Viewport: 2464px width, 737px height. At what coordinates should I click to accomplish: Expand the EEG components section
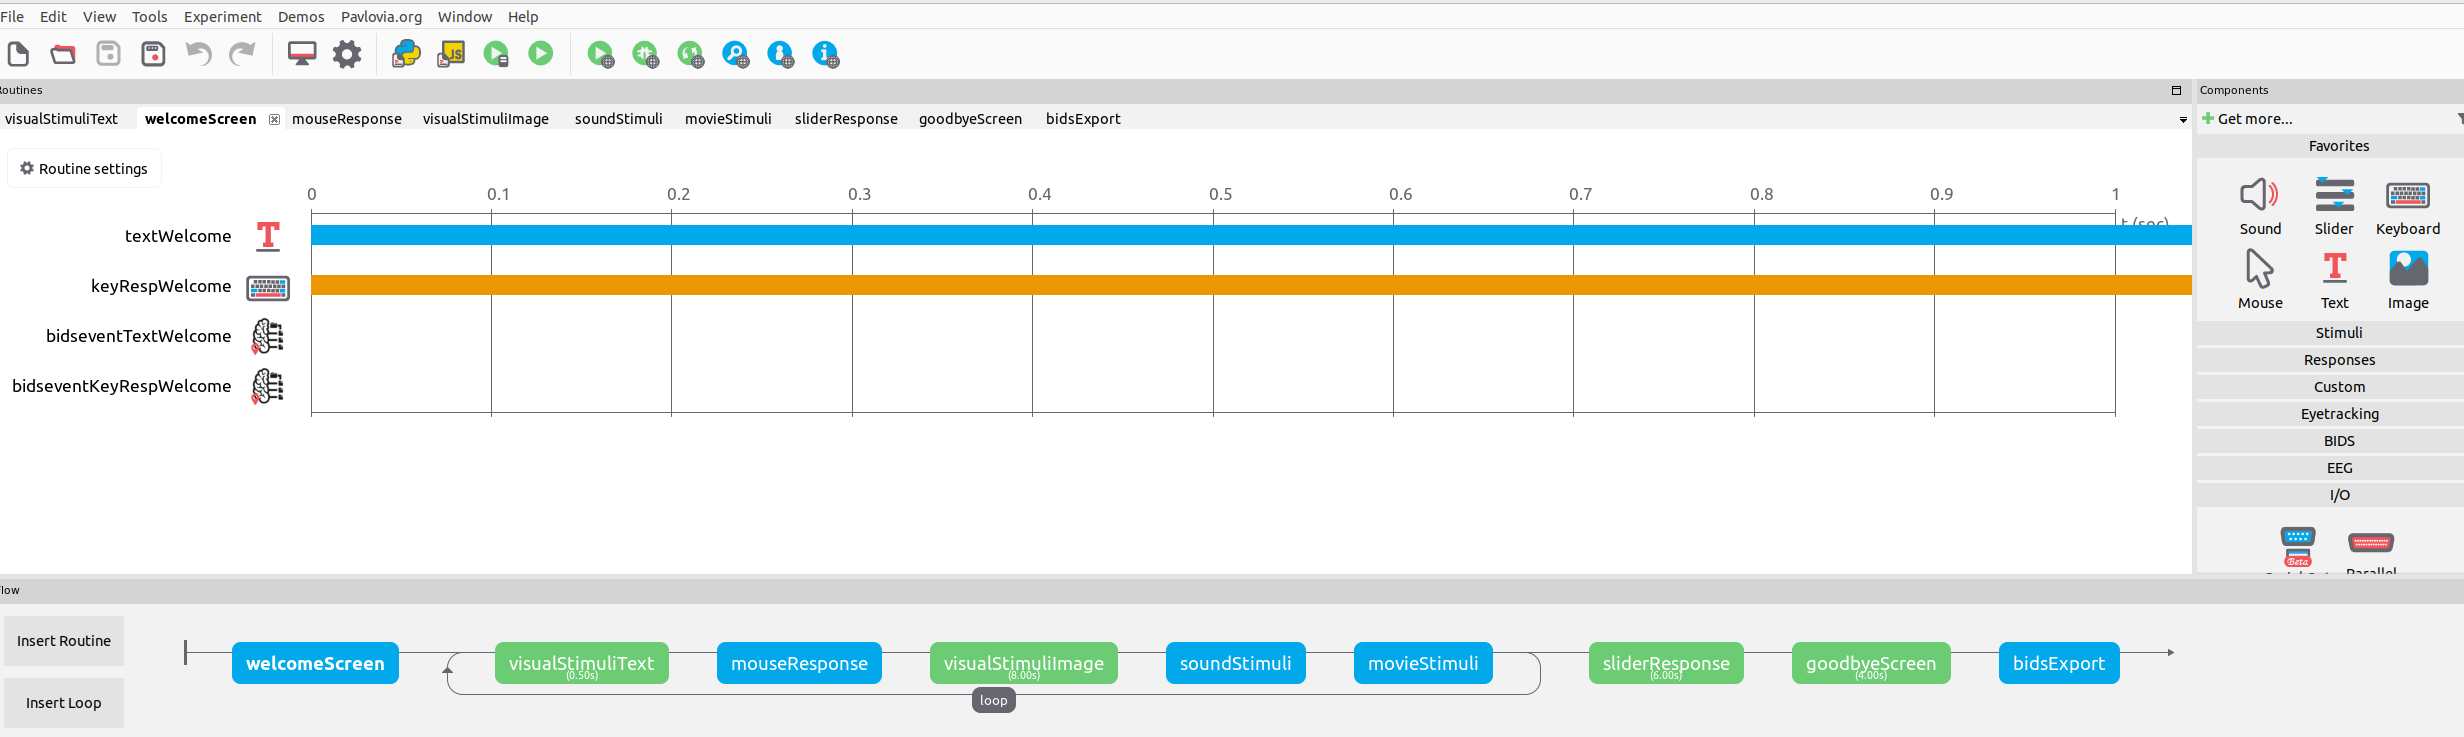[2338, 468]
